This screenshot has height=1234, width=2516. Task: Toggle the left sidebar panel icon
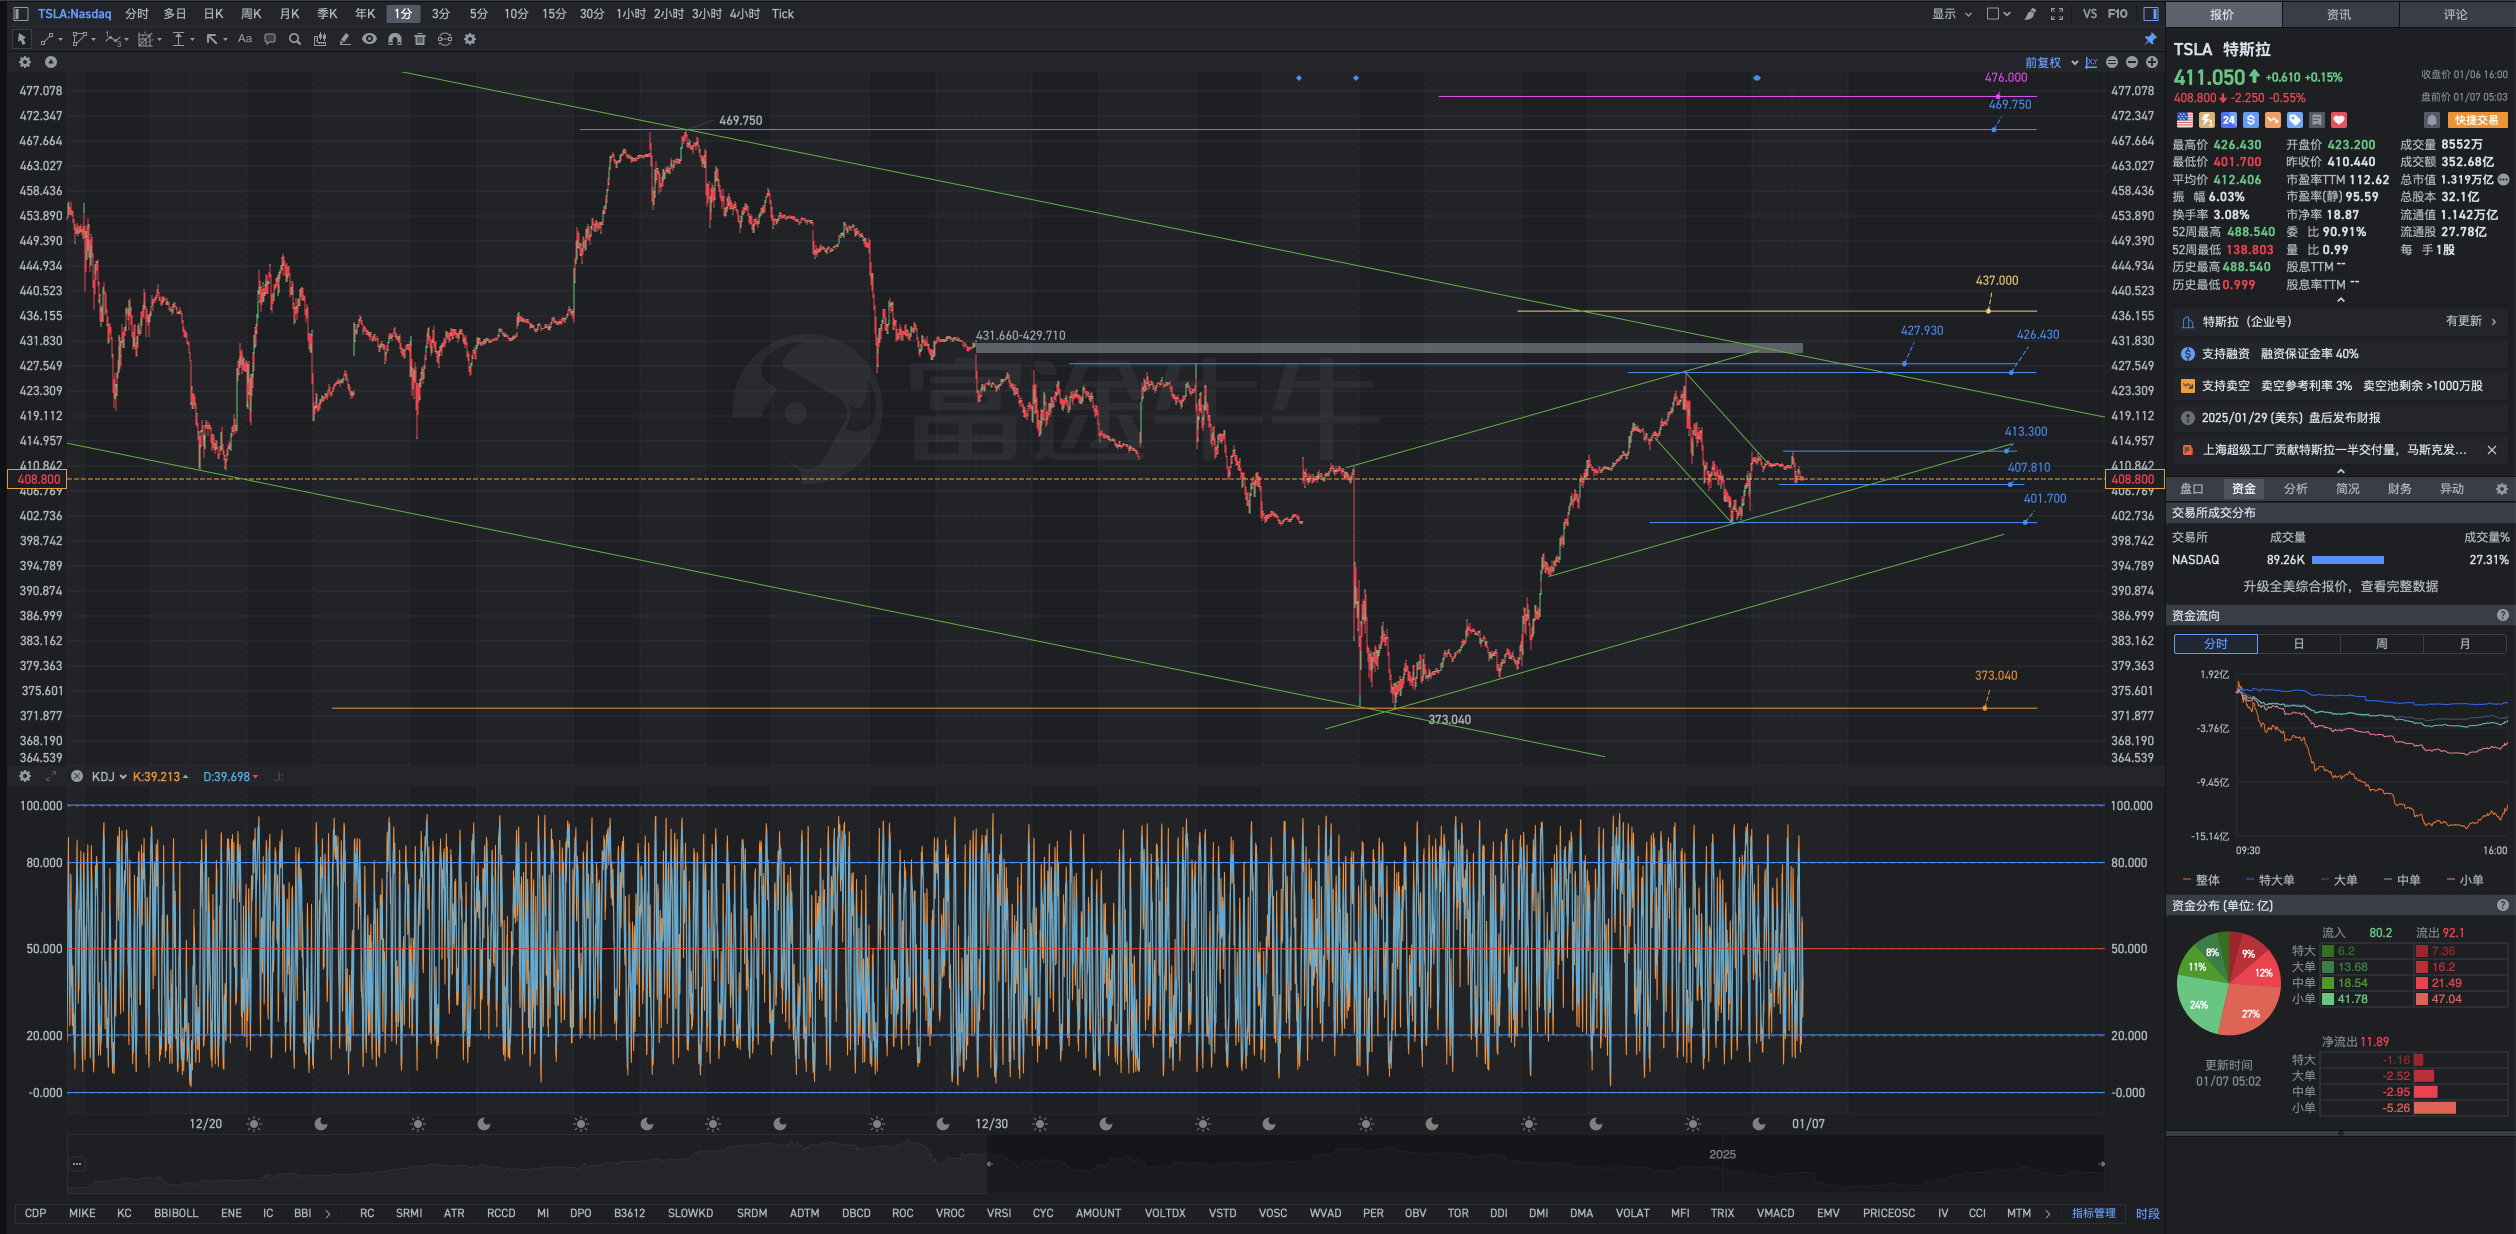click(20, 14)
